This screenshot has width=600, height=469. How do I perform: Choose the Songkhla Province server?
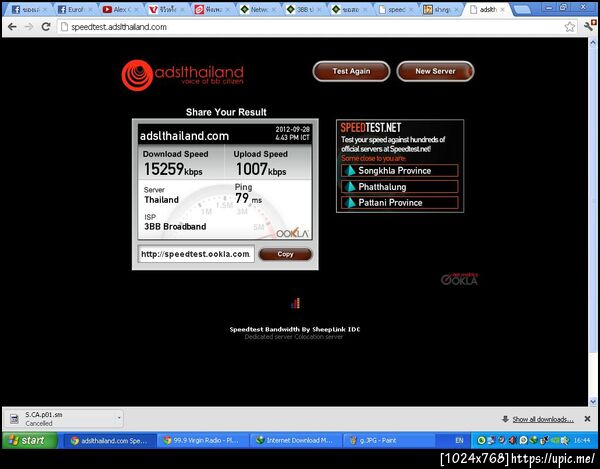(399, 171)
